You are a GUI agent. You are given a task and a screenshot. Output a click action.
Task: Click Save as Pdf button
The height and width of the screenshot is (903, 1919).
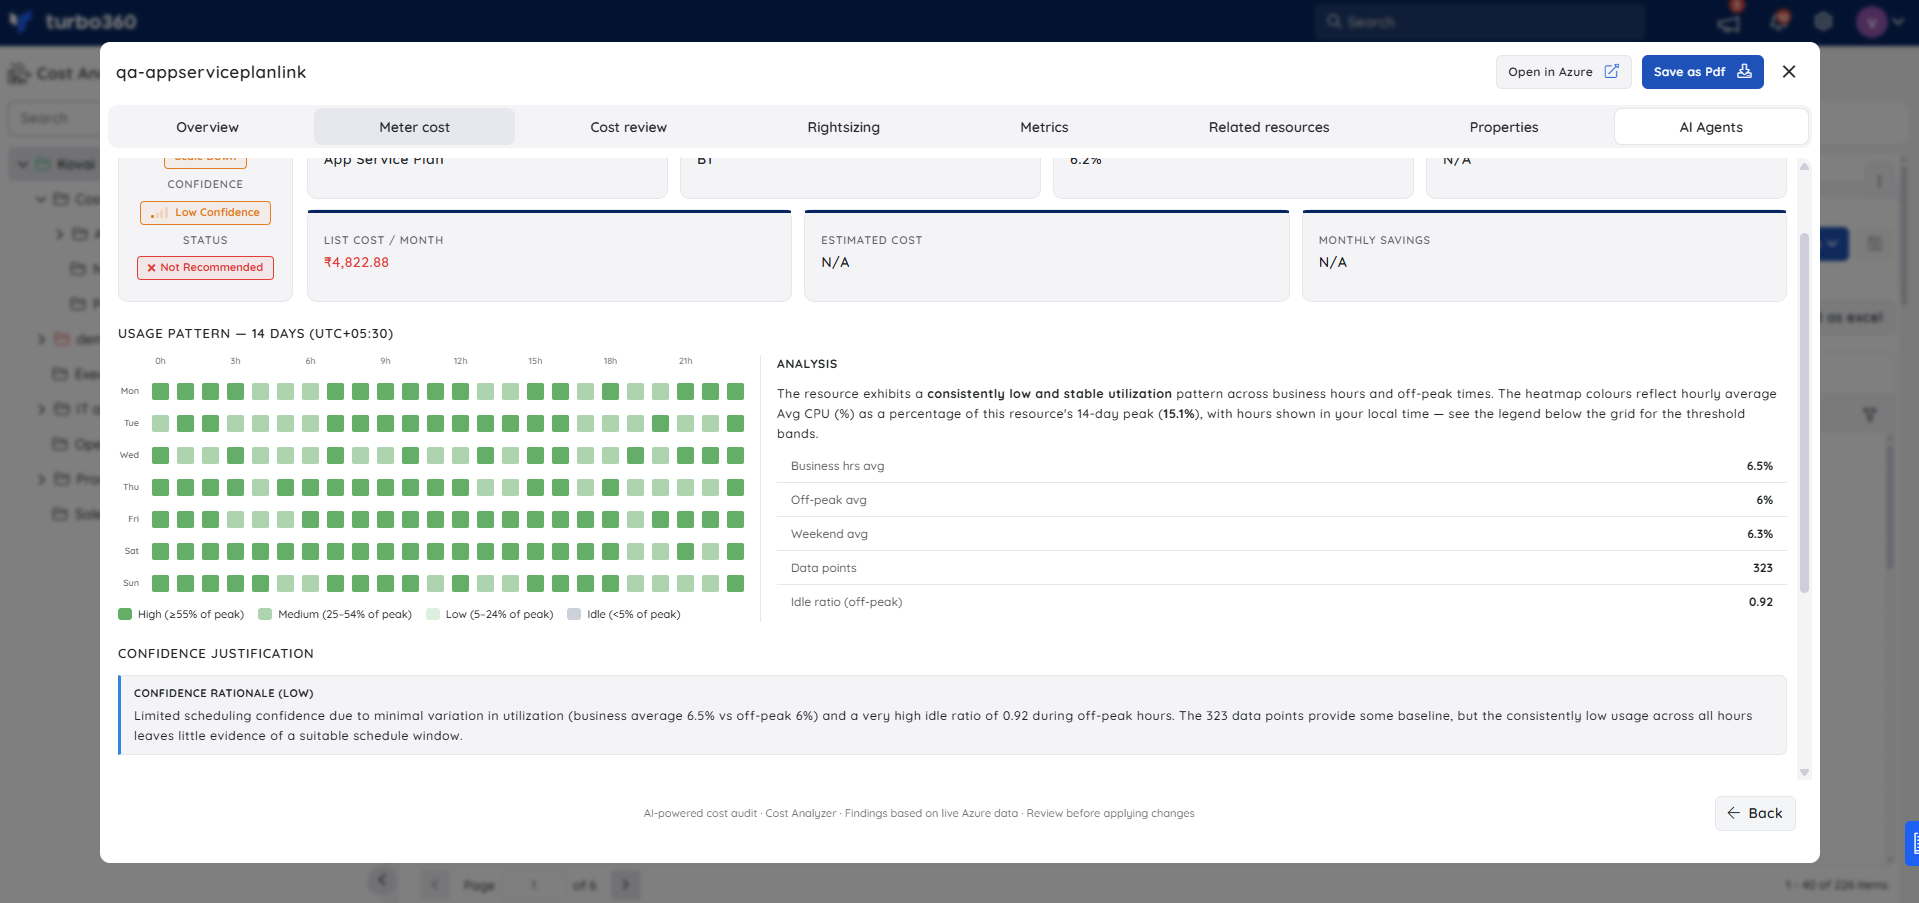pyautogui.click(x=1702, y=72)
